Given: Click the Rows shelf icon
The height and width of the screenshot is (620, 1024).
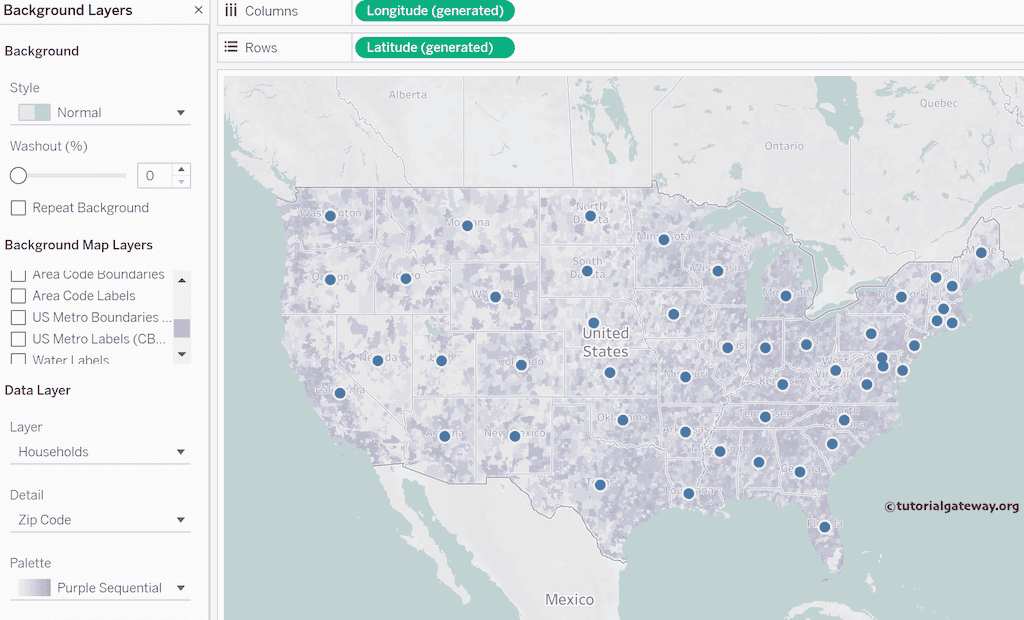Looking at the screenshot, I should tap(231, 47).
